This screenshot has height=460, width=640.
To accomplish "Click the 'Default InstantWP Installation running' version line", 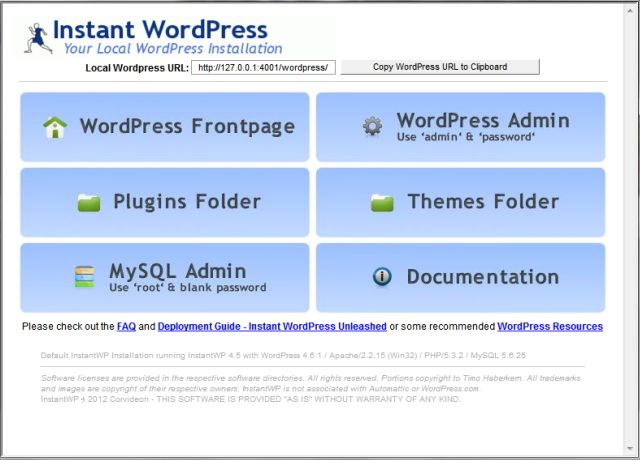I will click(283, 356).
